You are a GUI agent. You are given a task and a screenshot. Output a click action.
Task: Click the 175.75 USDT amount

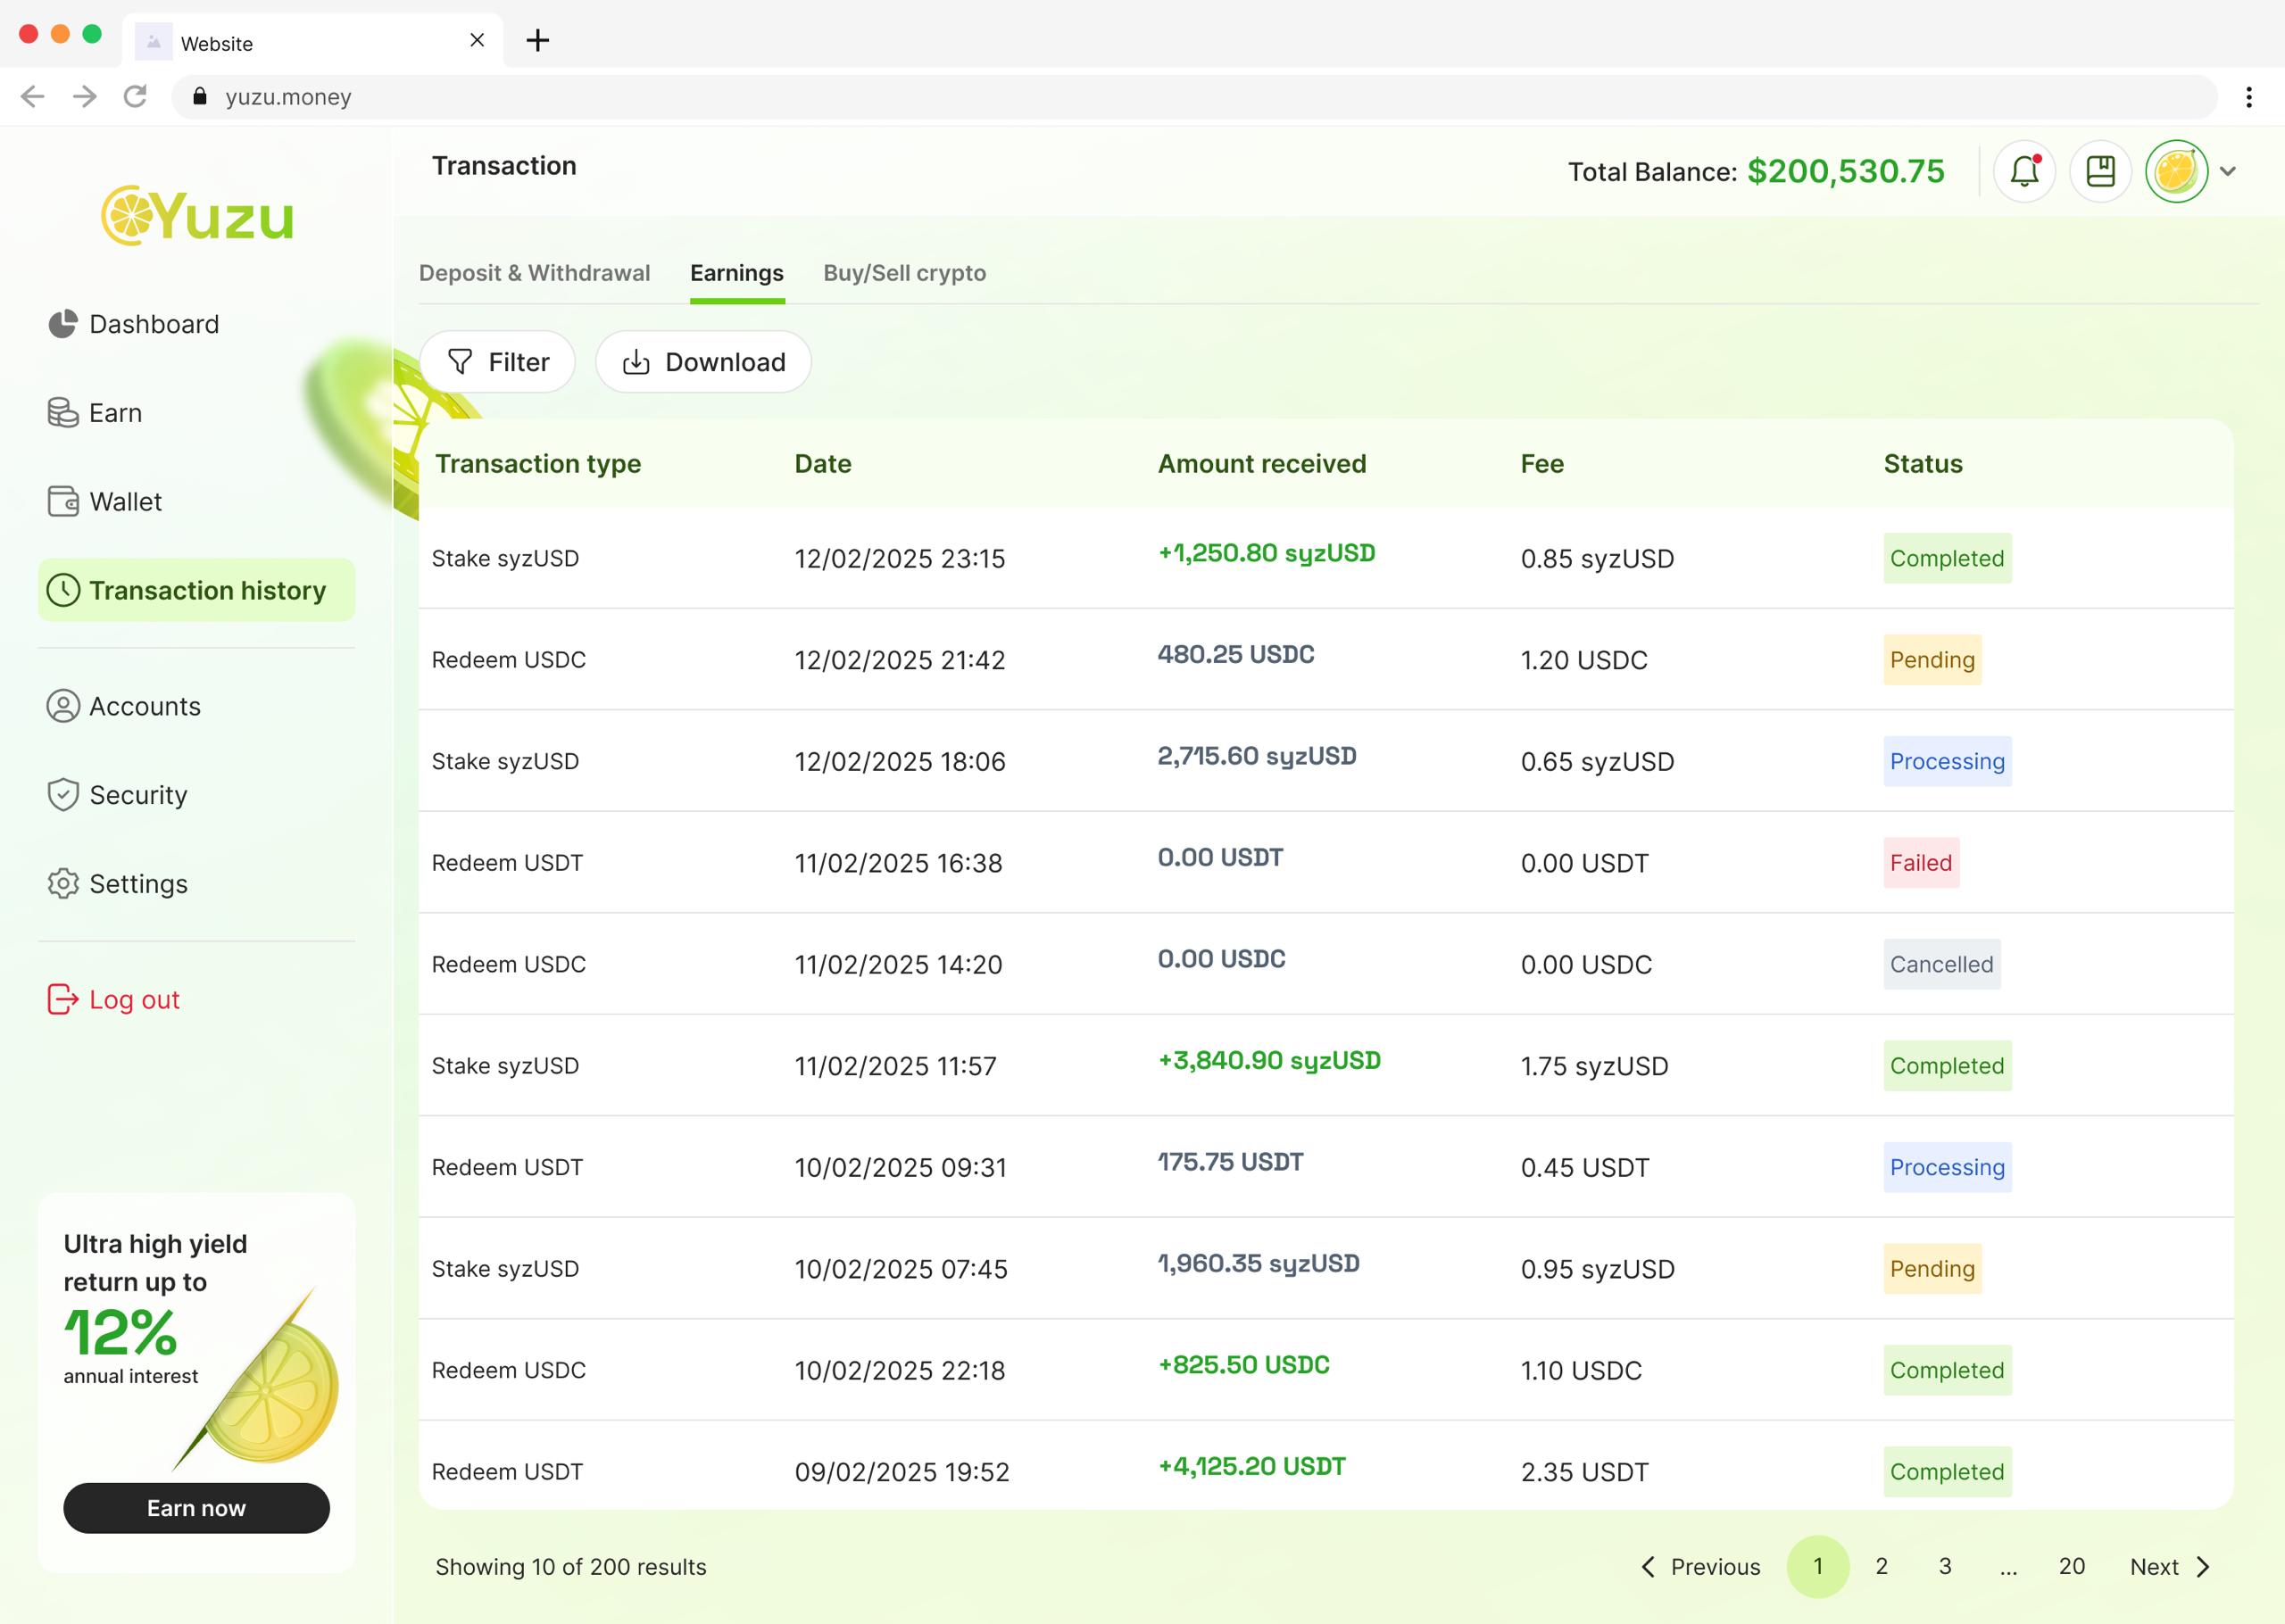(x=1230, y=1162)
